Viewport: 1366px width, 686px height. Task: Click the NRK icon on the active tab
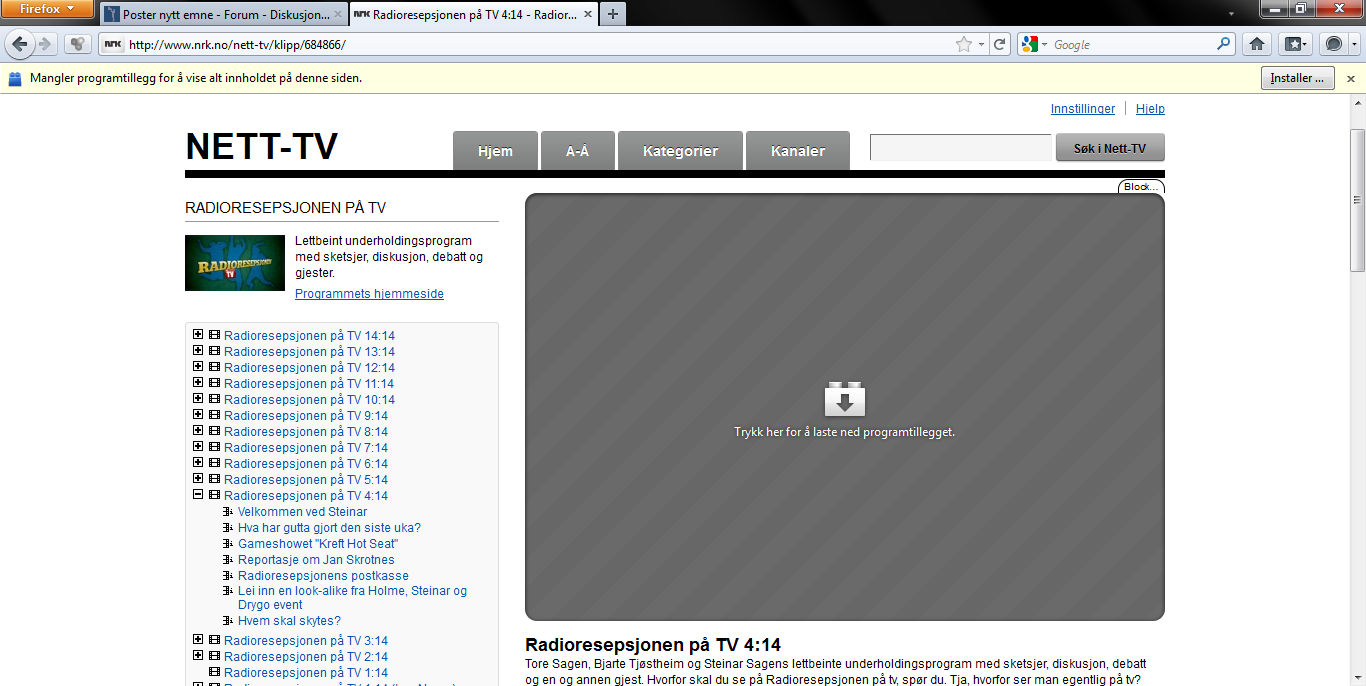coord(362,15)
